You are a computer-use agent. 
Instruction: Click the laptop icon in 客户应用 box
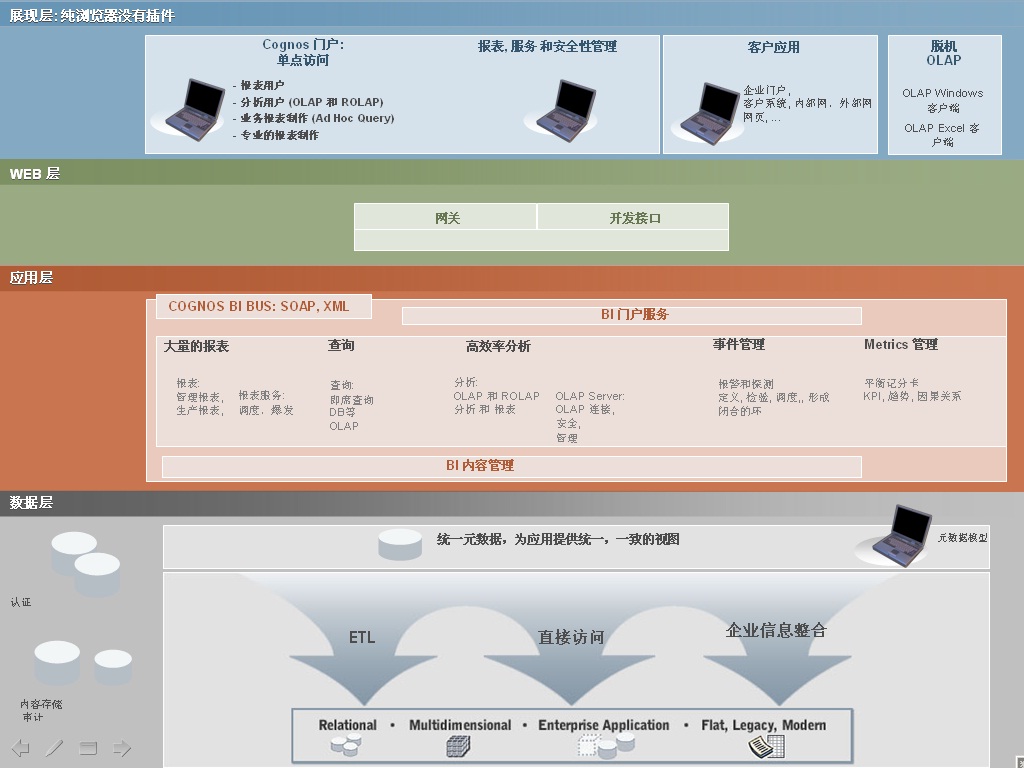[709, 113]
